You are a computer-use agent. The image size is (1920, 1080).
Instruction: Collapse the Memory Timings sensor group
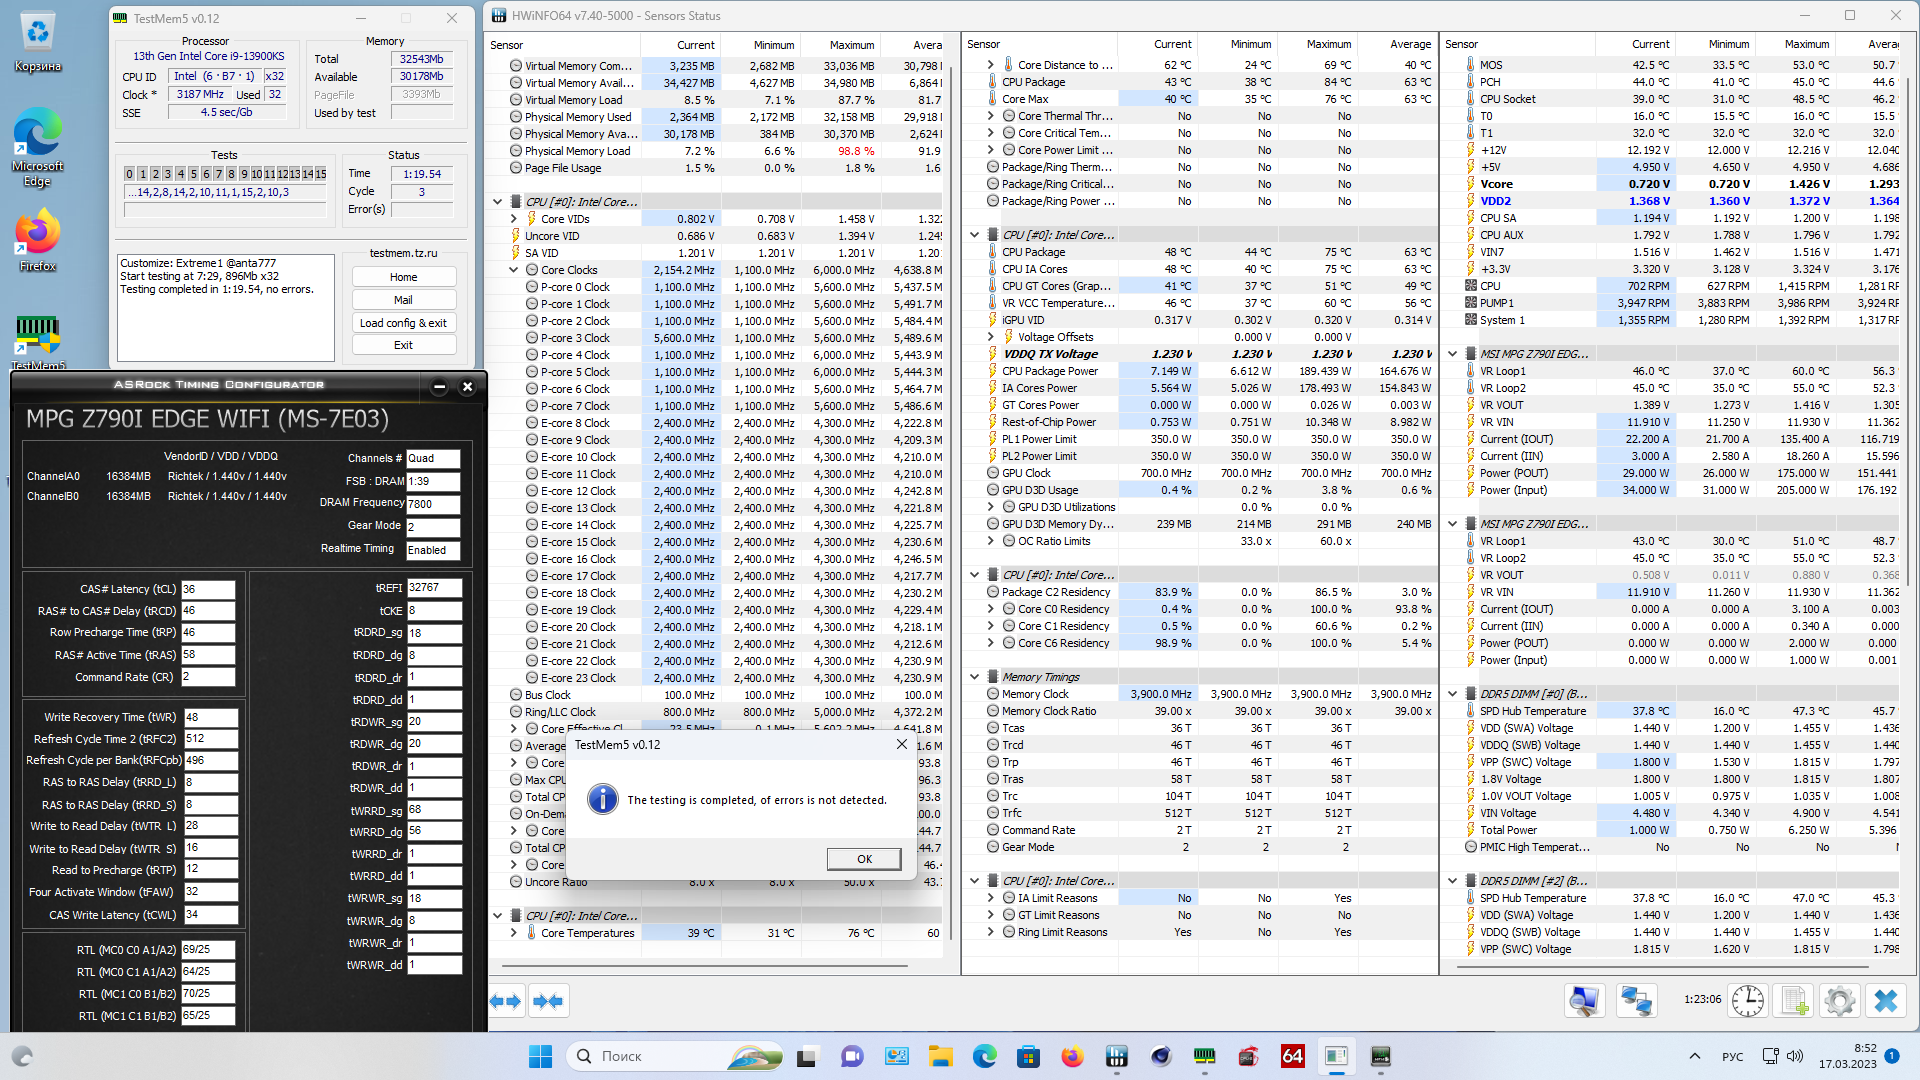point(975,677)
